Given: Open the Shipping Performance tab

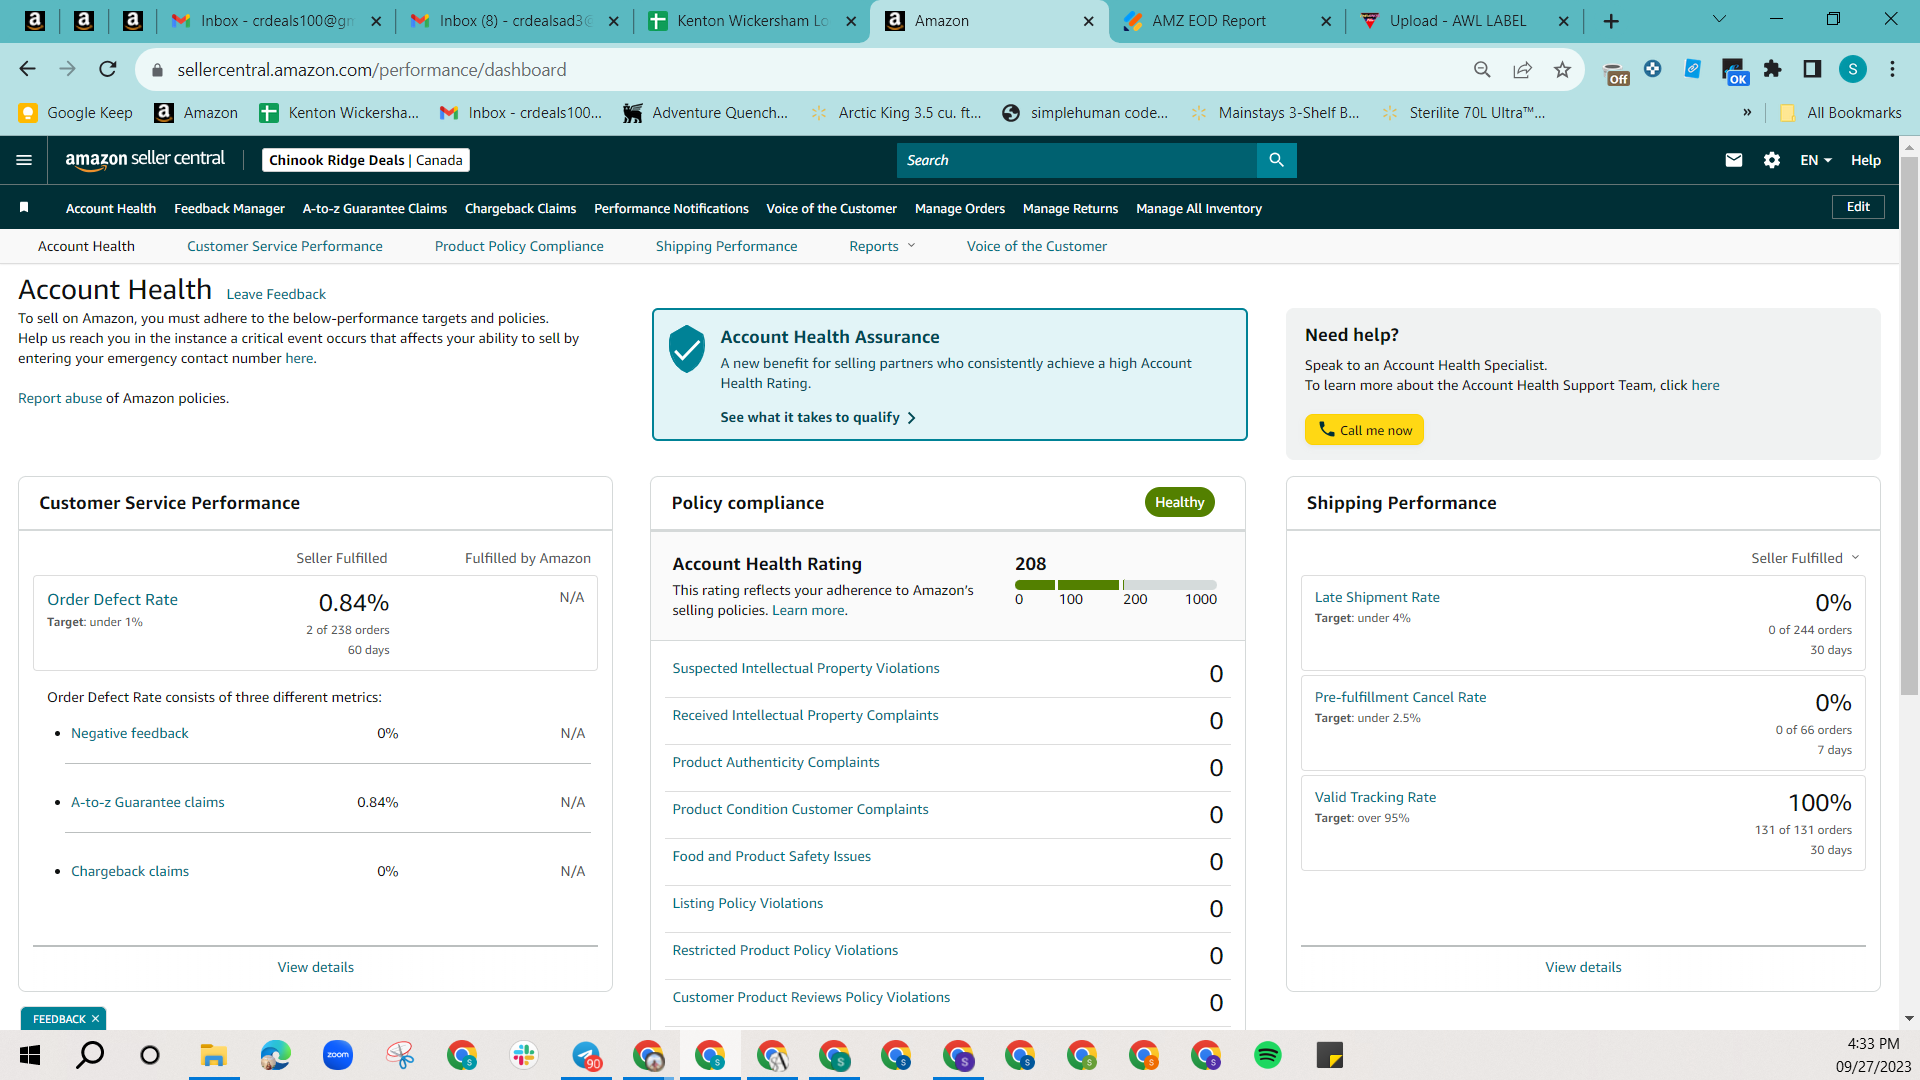Looking at the screenshot, I should [x=727, y=246].
